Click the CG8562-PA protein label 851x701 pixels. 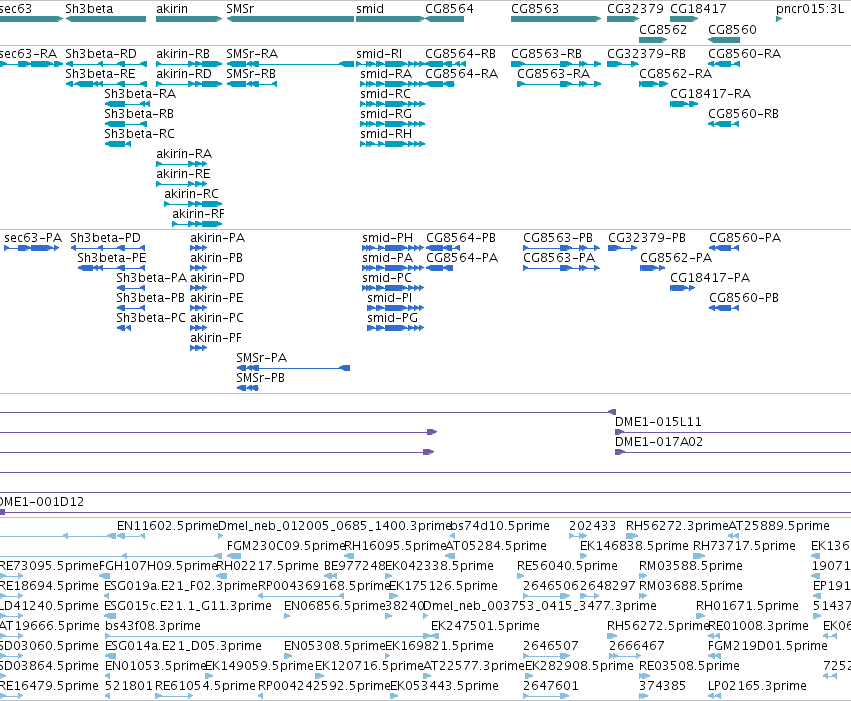(676, 258)
